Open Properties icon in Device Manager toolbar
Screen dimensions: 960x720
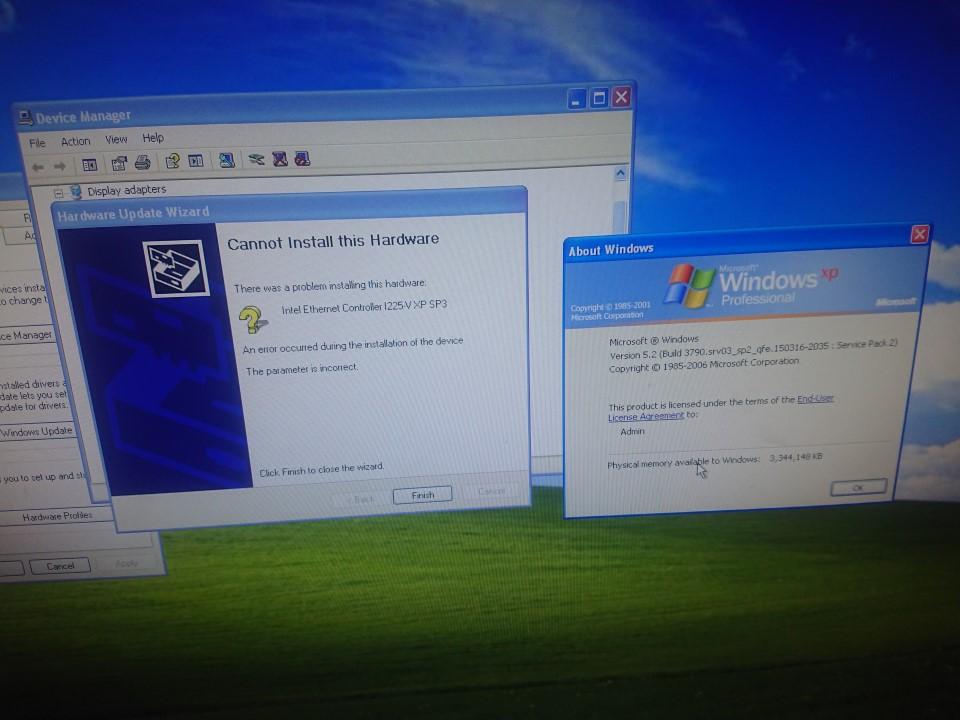click(x=119, y=163)
